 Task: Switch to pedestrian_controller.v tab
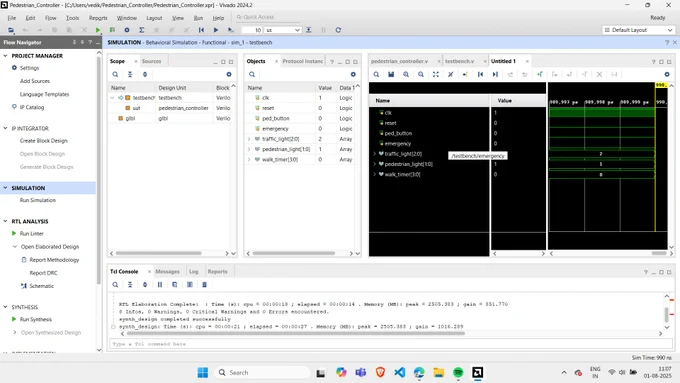point(399,61)
